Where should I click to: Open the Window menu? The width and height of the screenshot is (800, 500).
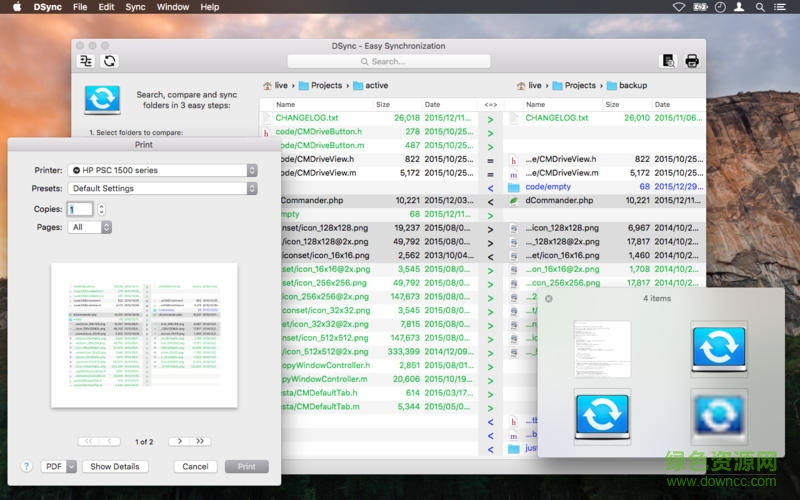coord(173,7)
